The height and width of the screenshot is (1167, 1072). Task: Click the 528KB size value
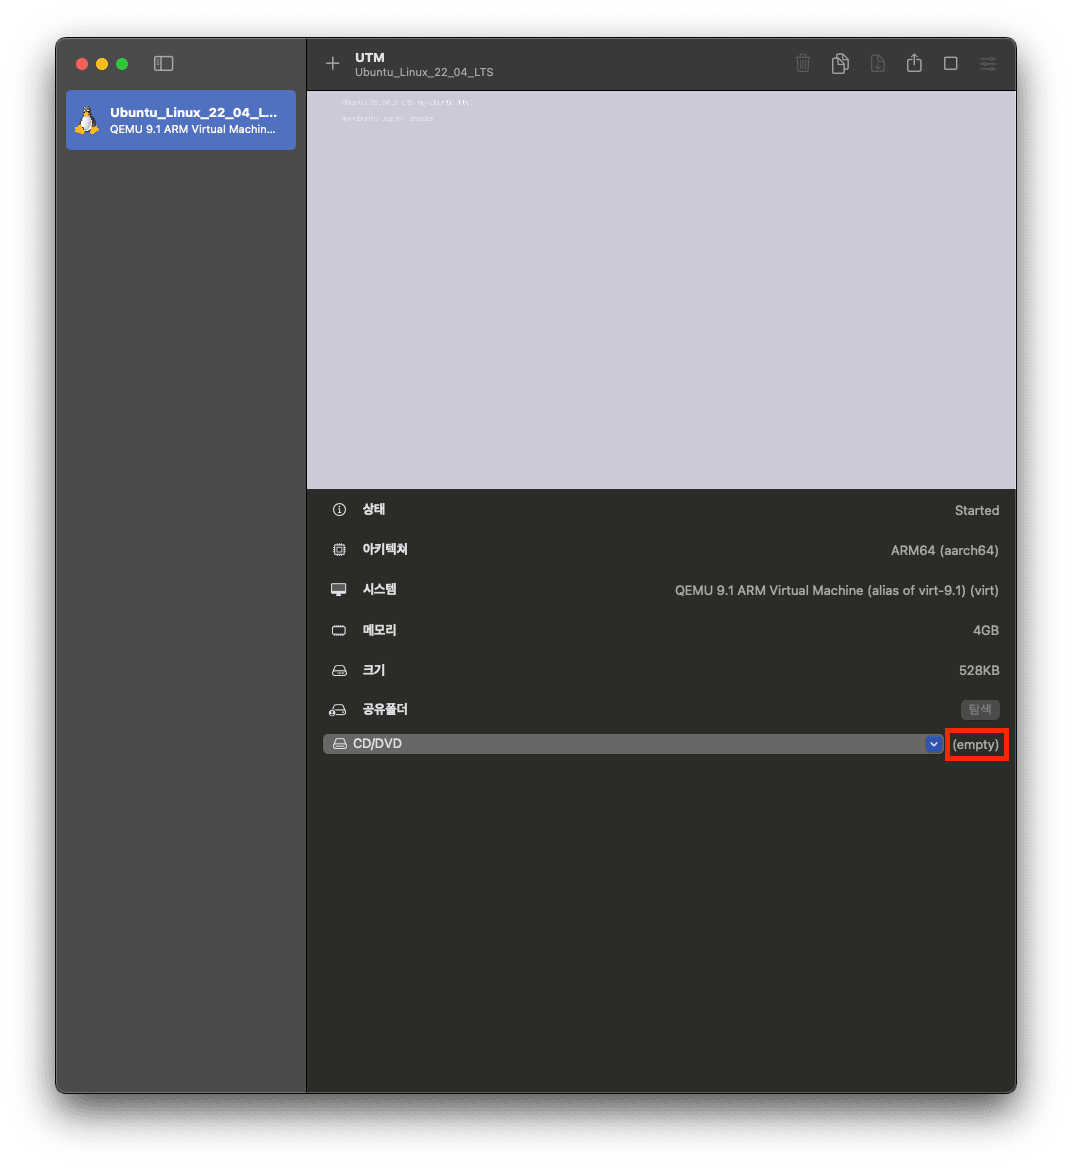tap(979, 671)
